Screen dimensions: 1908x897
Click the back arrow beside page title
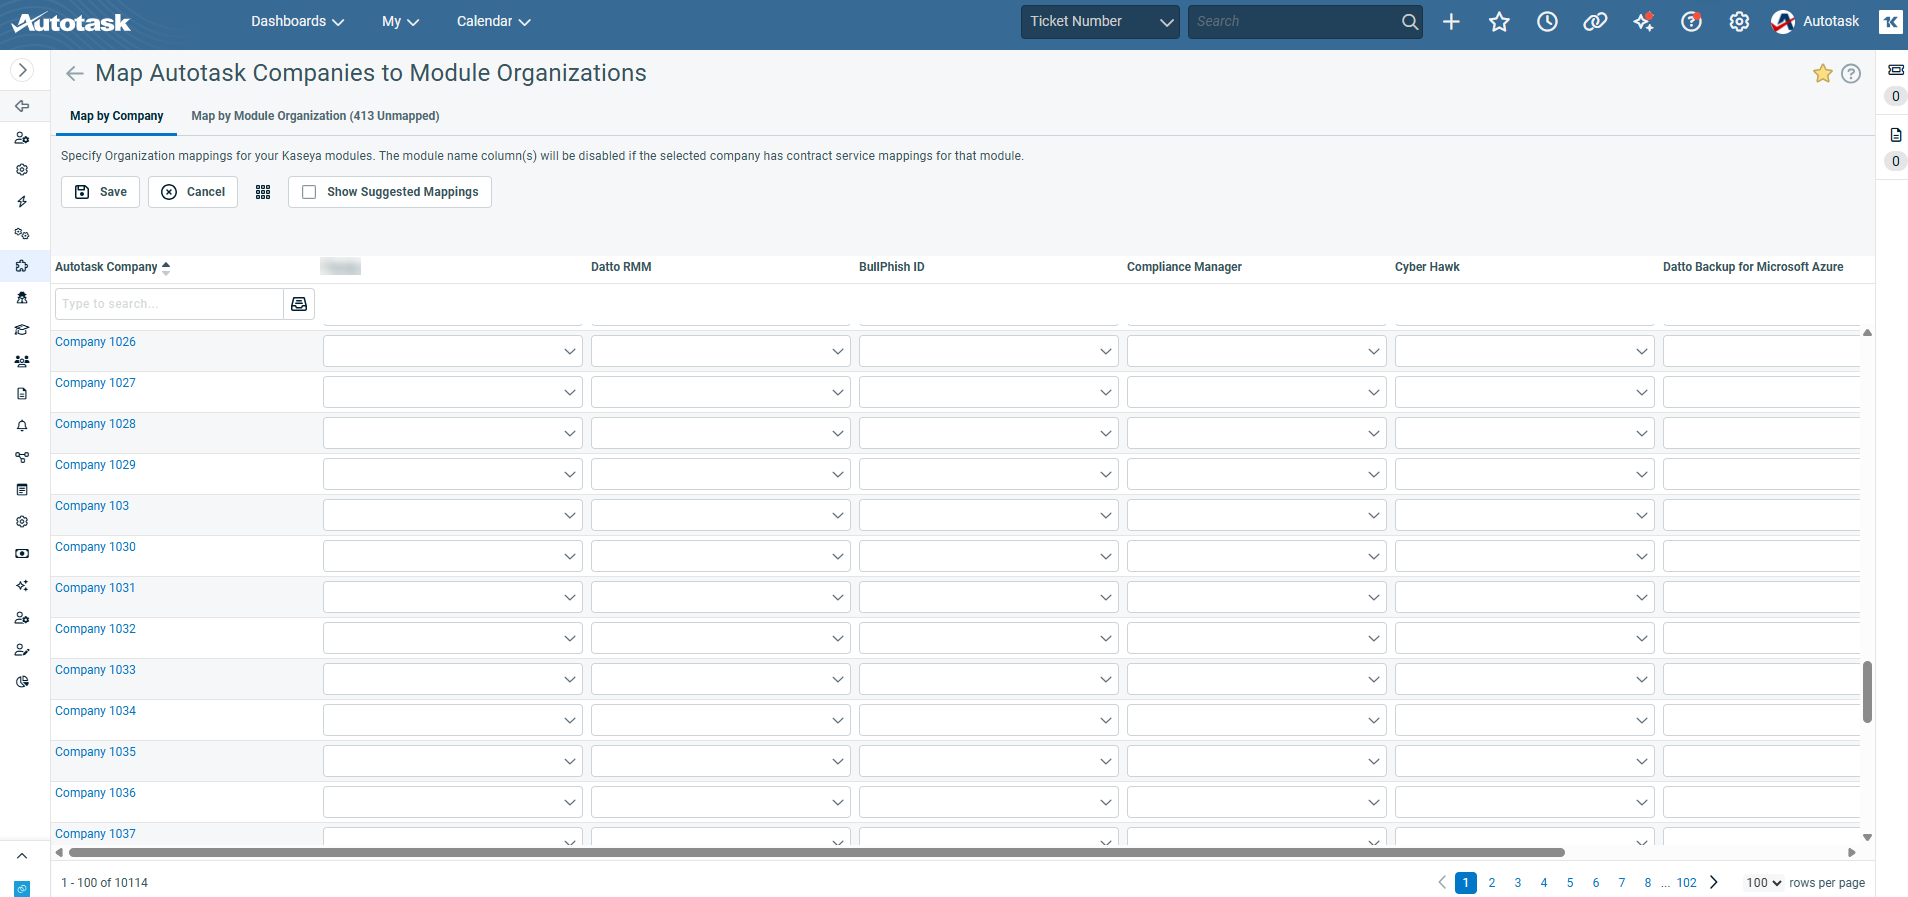(74, 73)
